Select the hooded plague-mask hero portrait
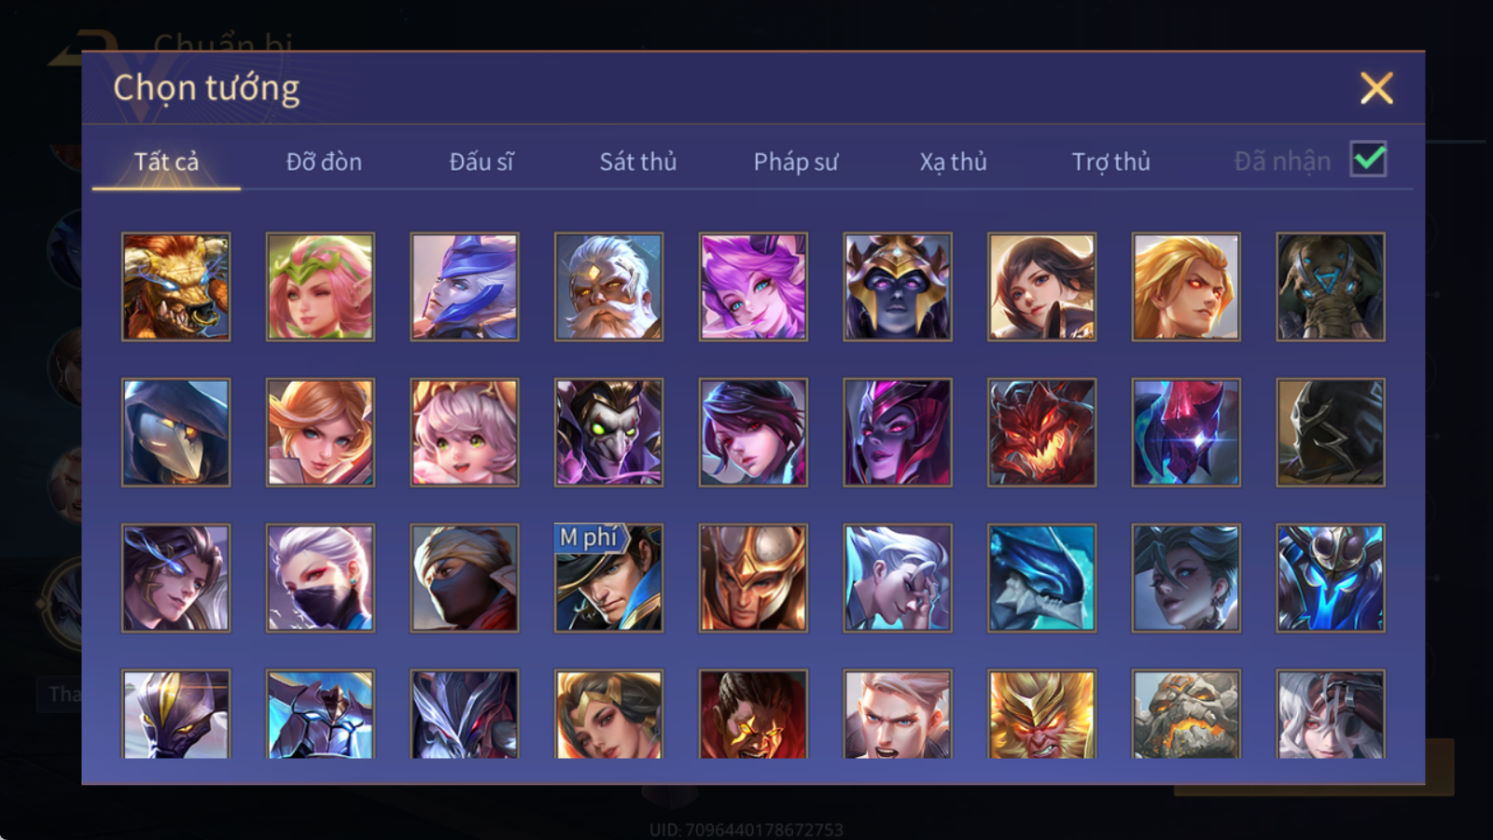The height and width of the screenshot is (840, 1493). (176, 432)
